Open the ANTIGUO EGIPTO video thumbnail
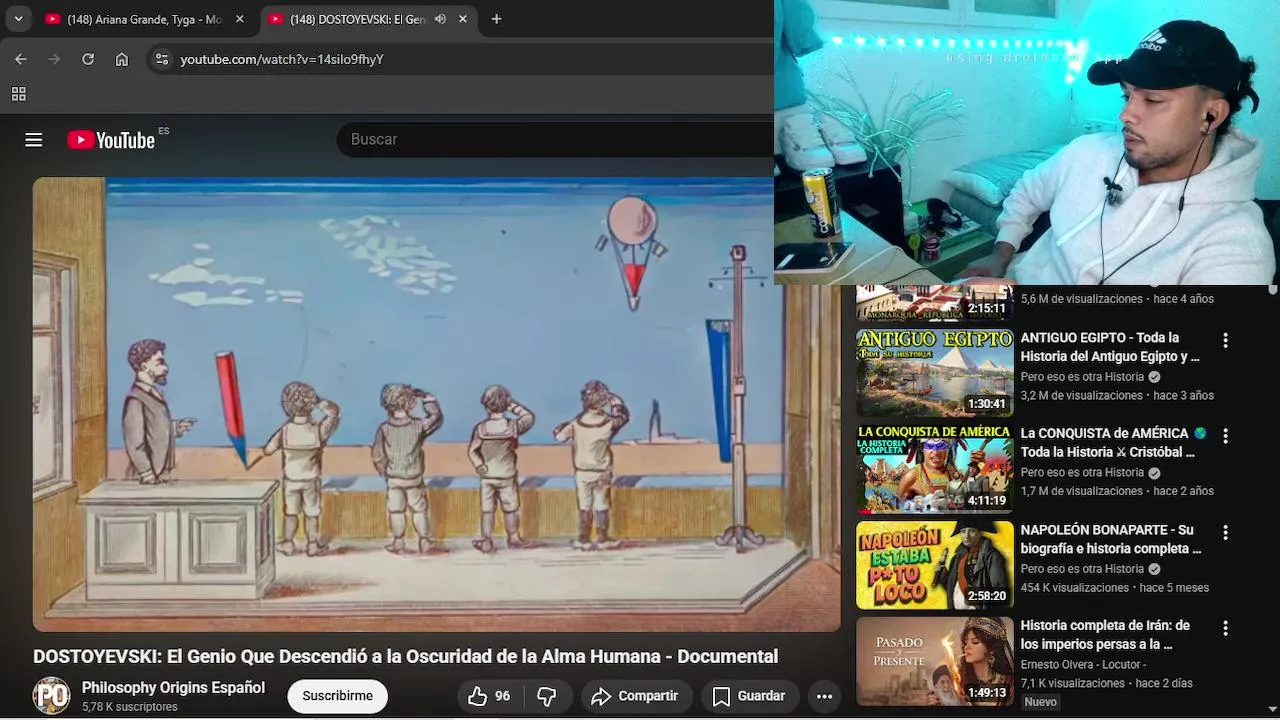The width and height of the screenshot is (1280, 720). [x=934, y=373]
